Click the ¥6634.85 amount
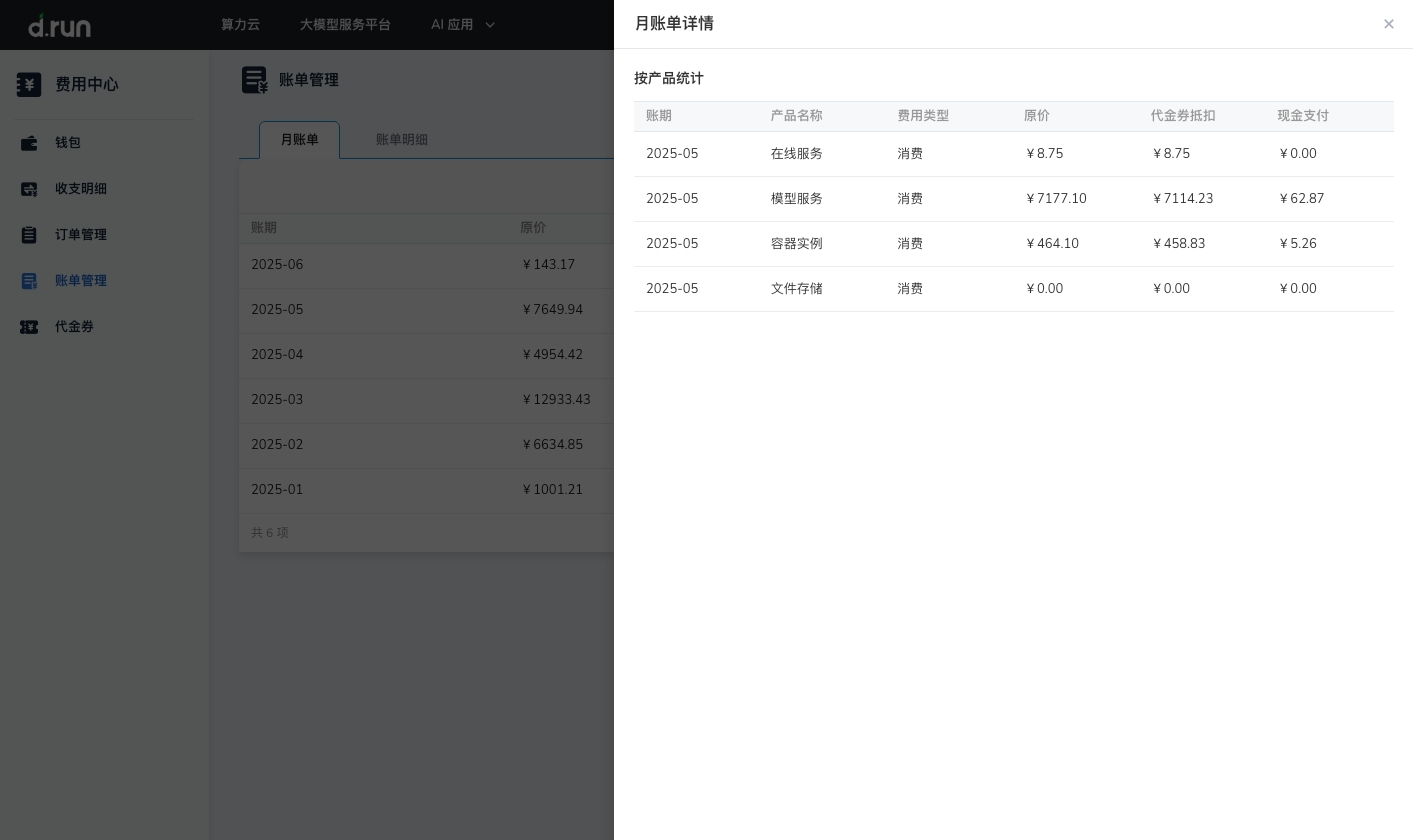Image resolution: width=1413 pixels, height=840 pixels. tap(551, 445)
